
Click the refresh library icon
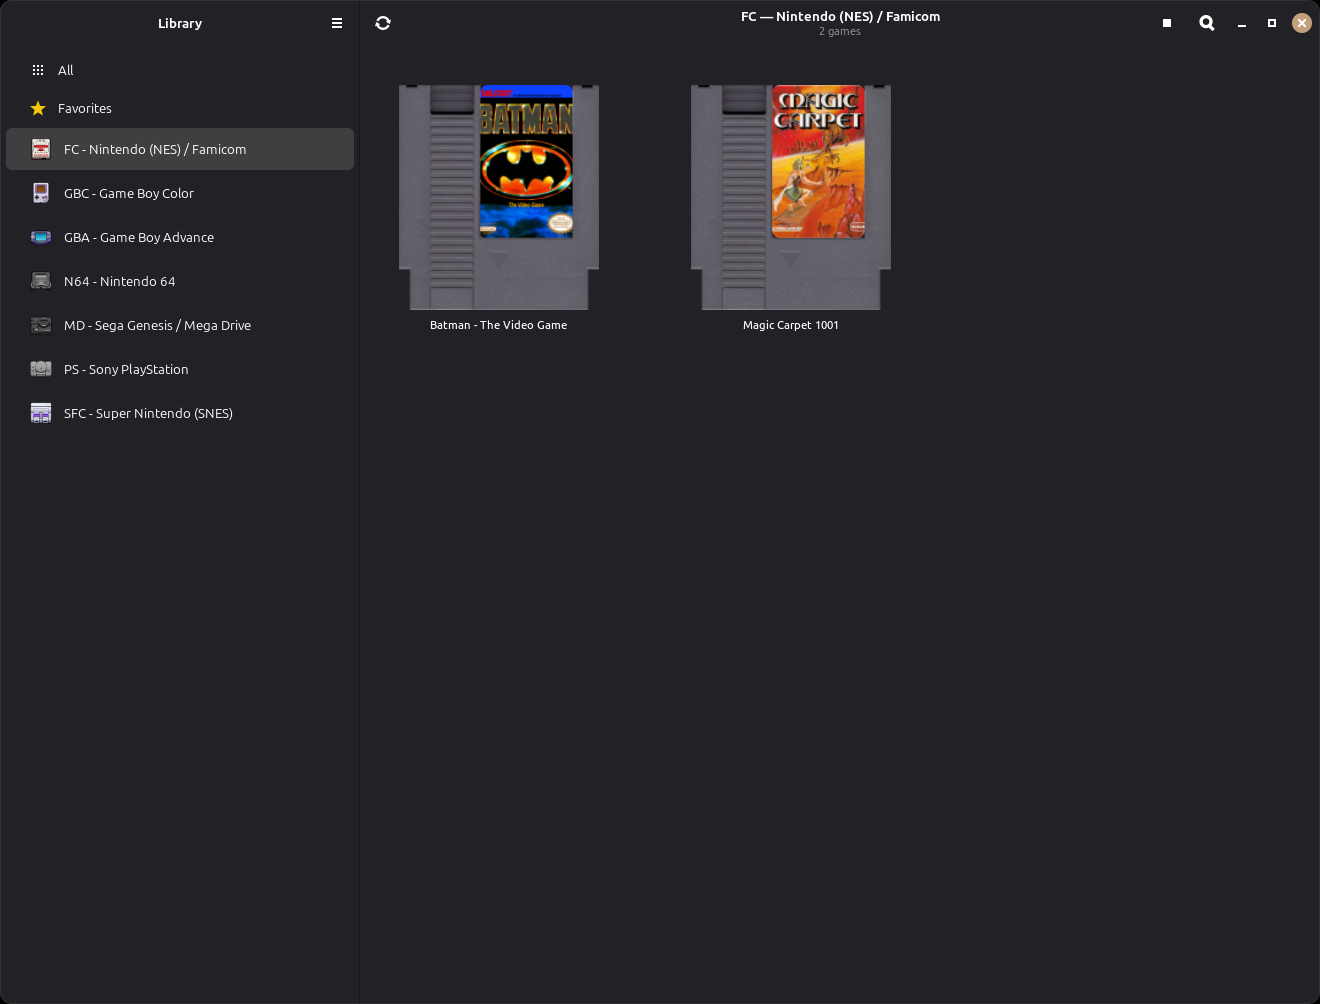click(x=383, y=23)
